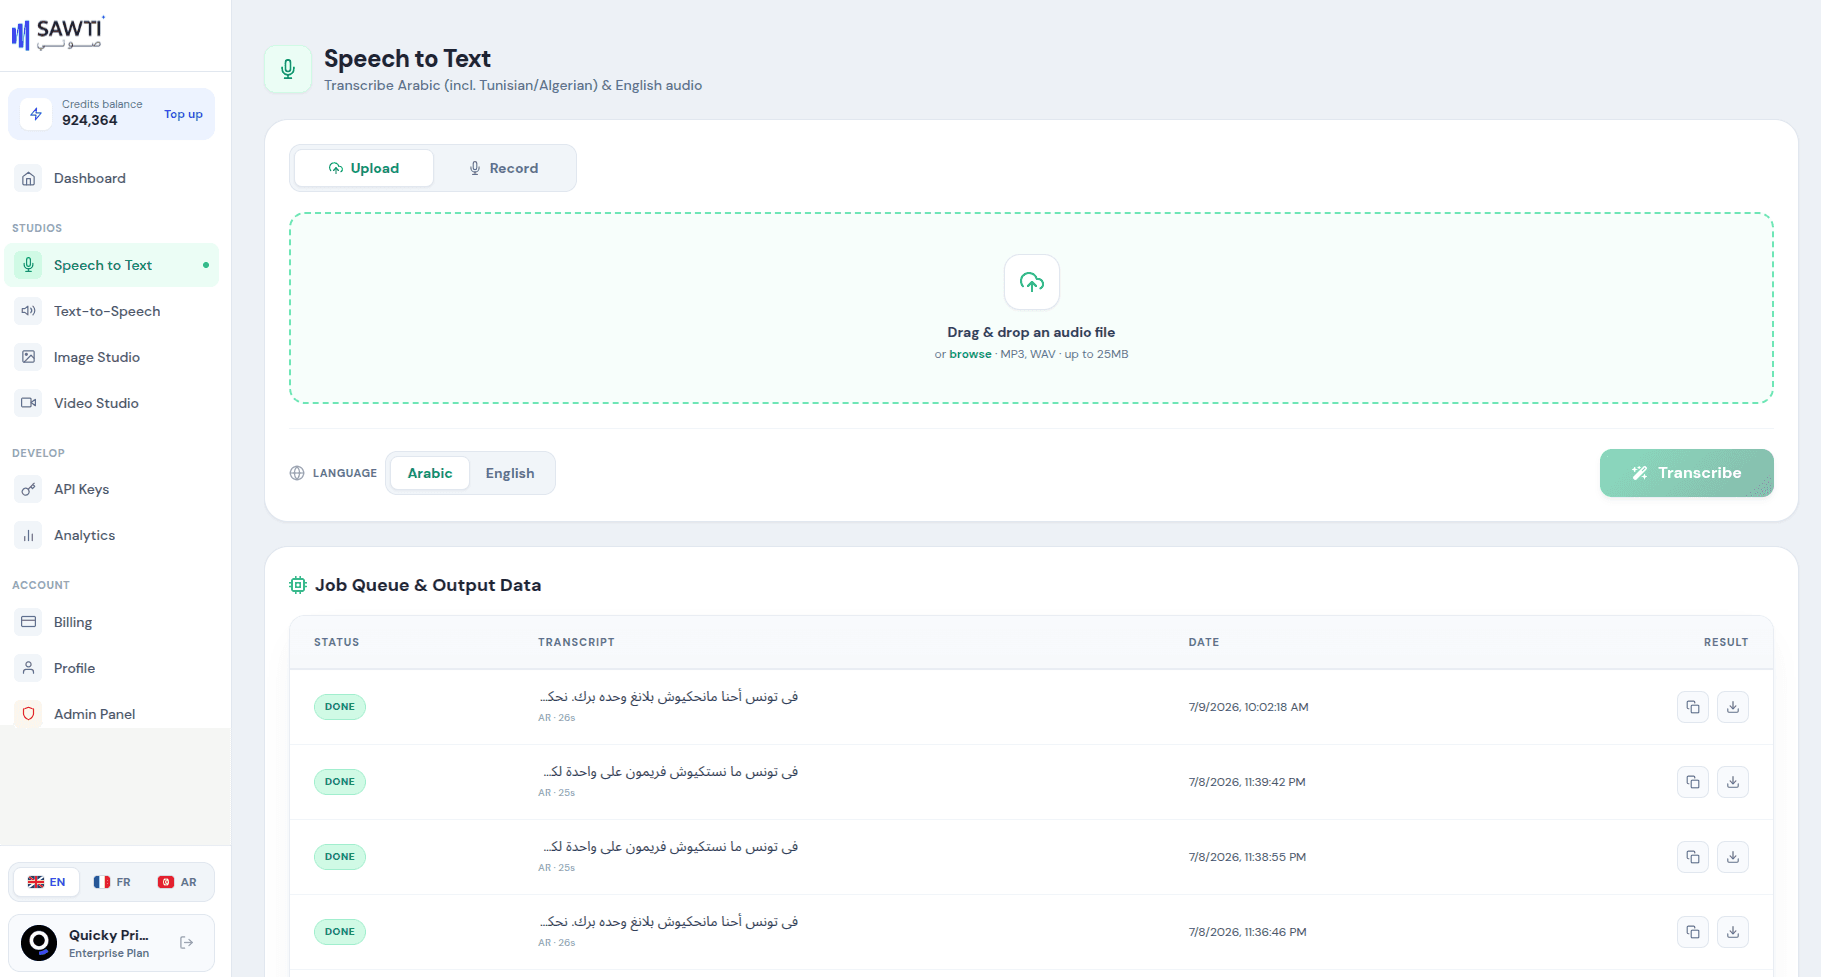Switch interface language to FR
1821x977 pixels.
tap(112, 882)
